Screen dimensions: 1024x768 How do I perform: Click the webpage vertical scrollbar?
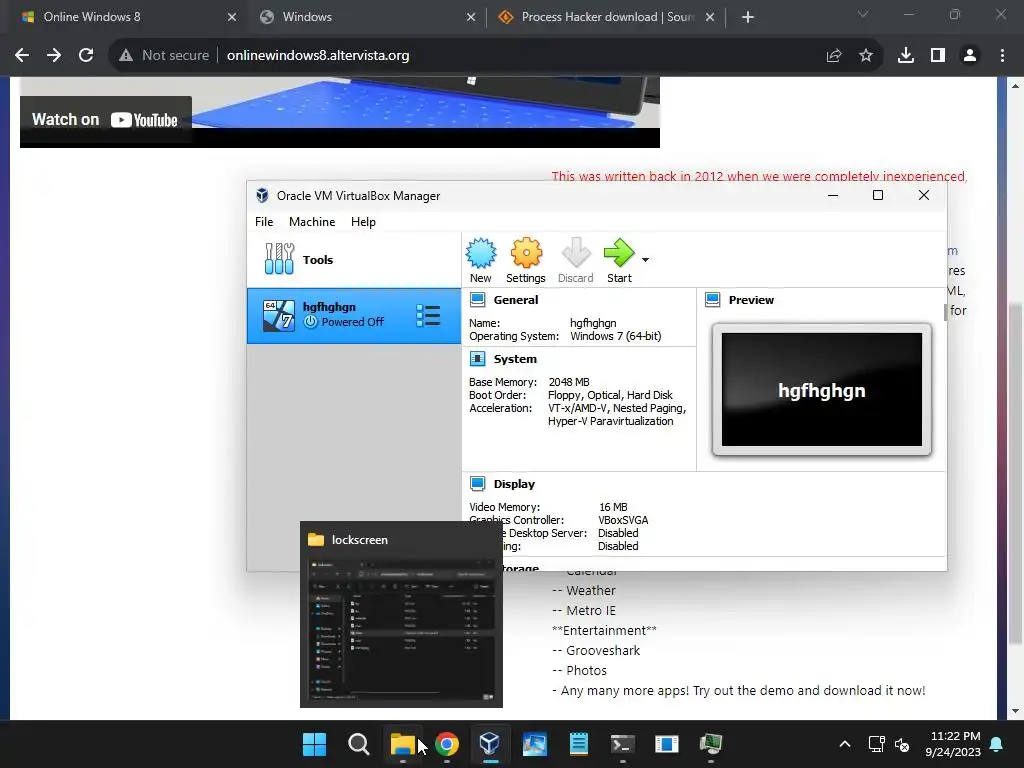[1015, 473]
